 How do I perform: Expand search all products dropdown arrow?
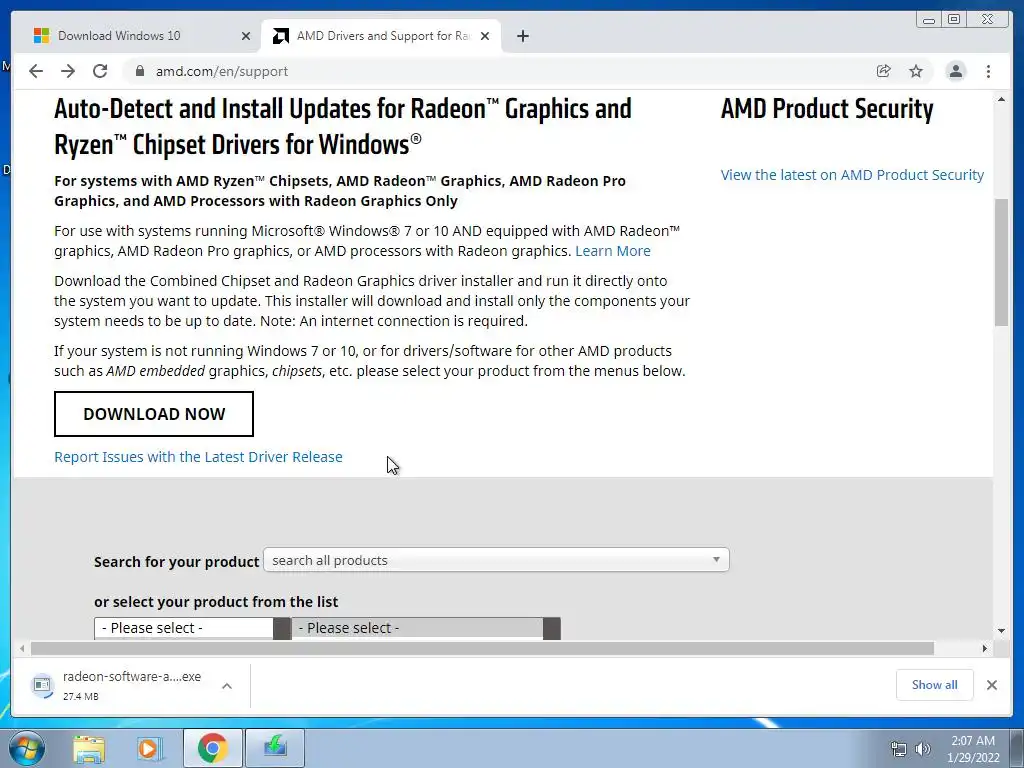point(716,560)
